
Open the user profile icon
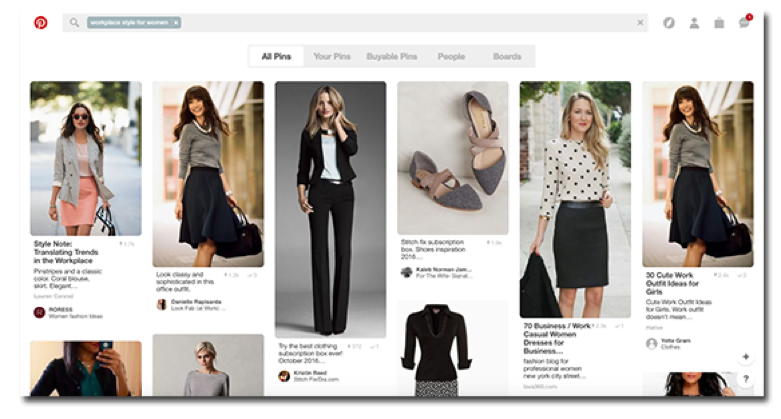pyautogui.click(x=694, y=22)
